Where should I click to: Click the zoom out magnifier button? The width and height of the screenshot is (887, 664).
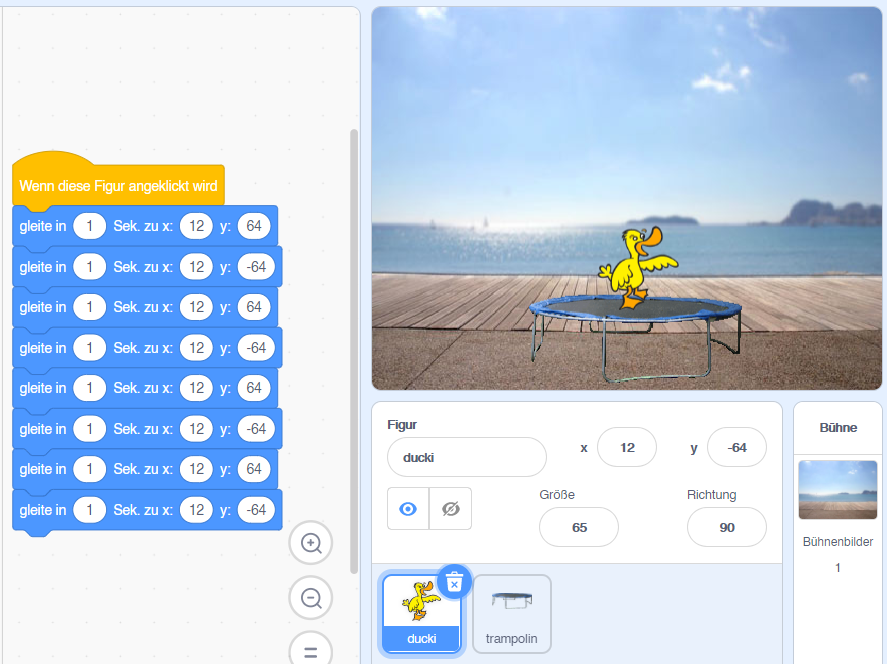click(311, 599)
